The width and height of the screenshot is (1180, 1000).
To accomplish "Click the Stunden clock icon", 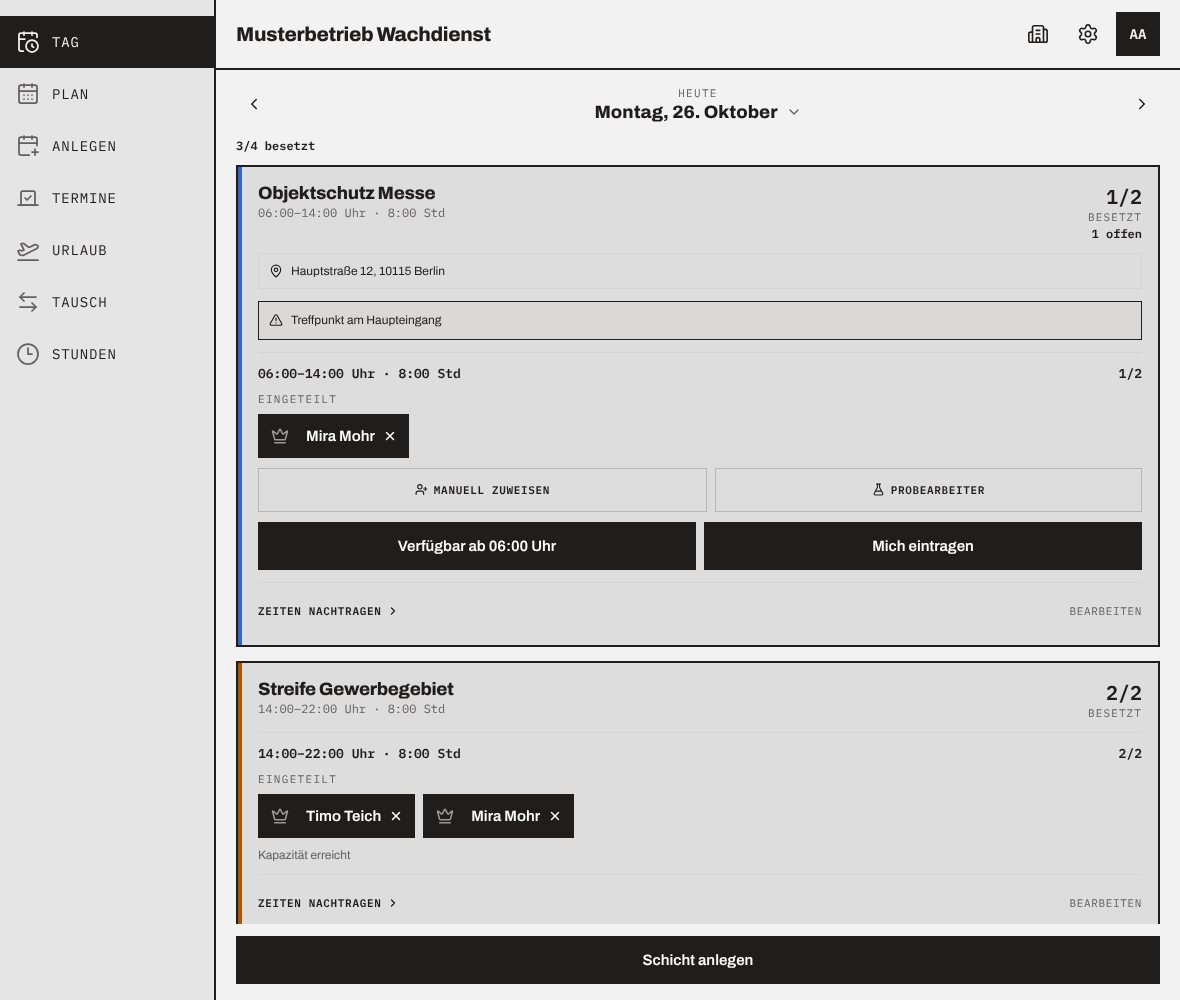I will 28,354.
